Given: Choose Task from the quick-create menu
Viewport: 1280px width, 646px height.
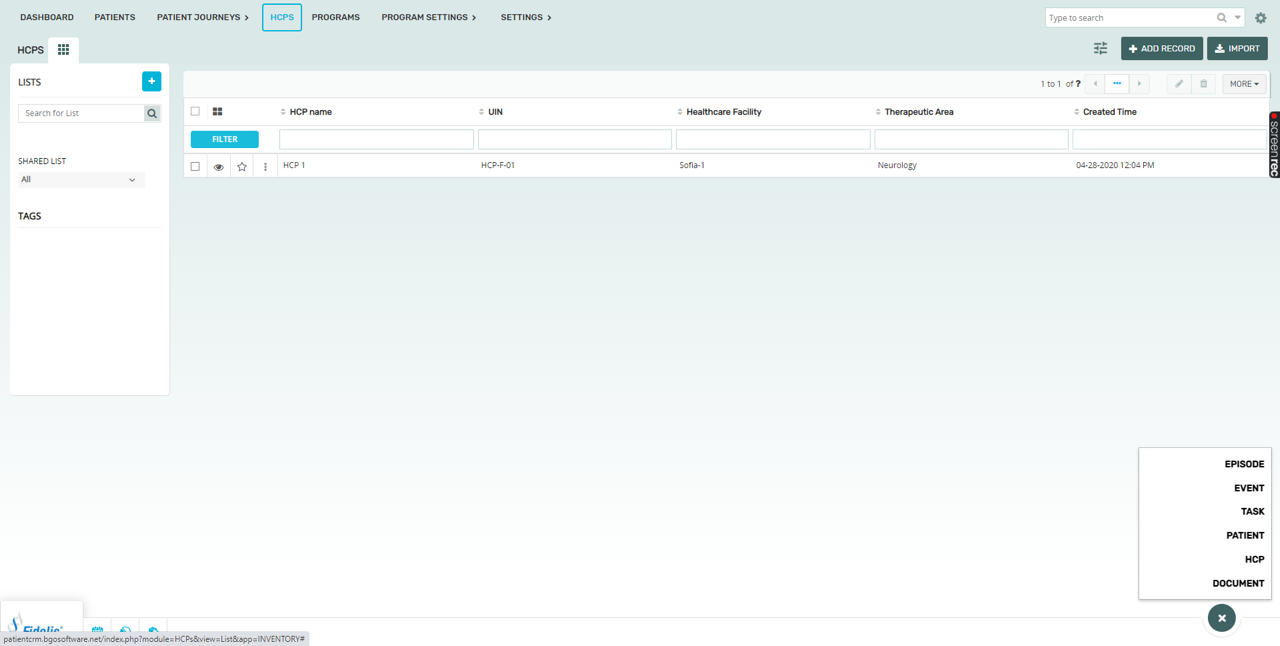Looking at the screenshot, I should [x=1252, y=512].
